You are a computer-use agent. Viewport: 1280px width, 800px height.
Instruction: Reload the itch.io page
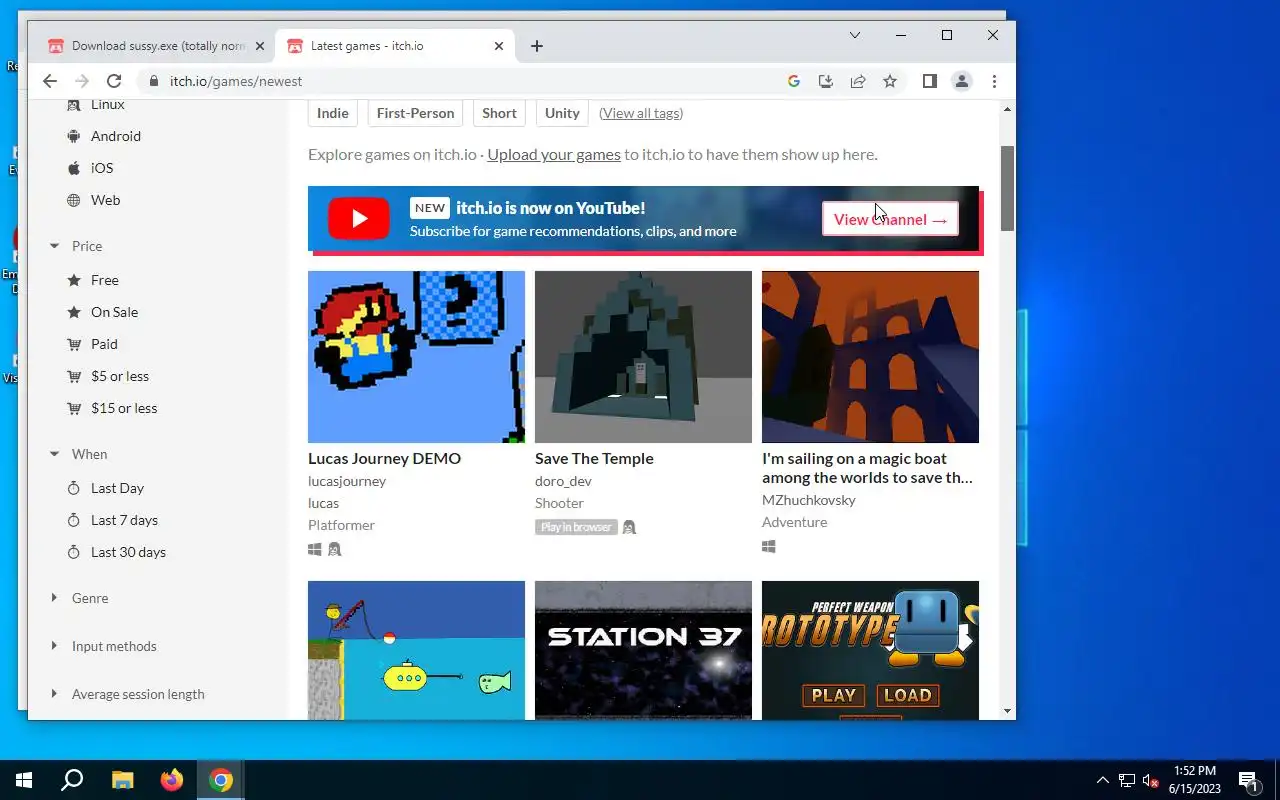[x=114, y=81]
